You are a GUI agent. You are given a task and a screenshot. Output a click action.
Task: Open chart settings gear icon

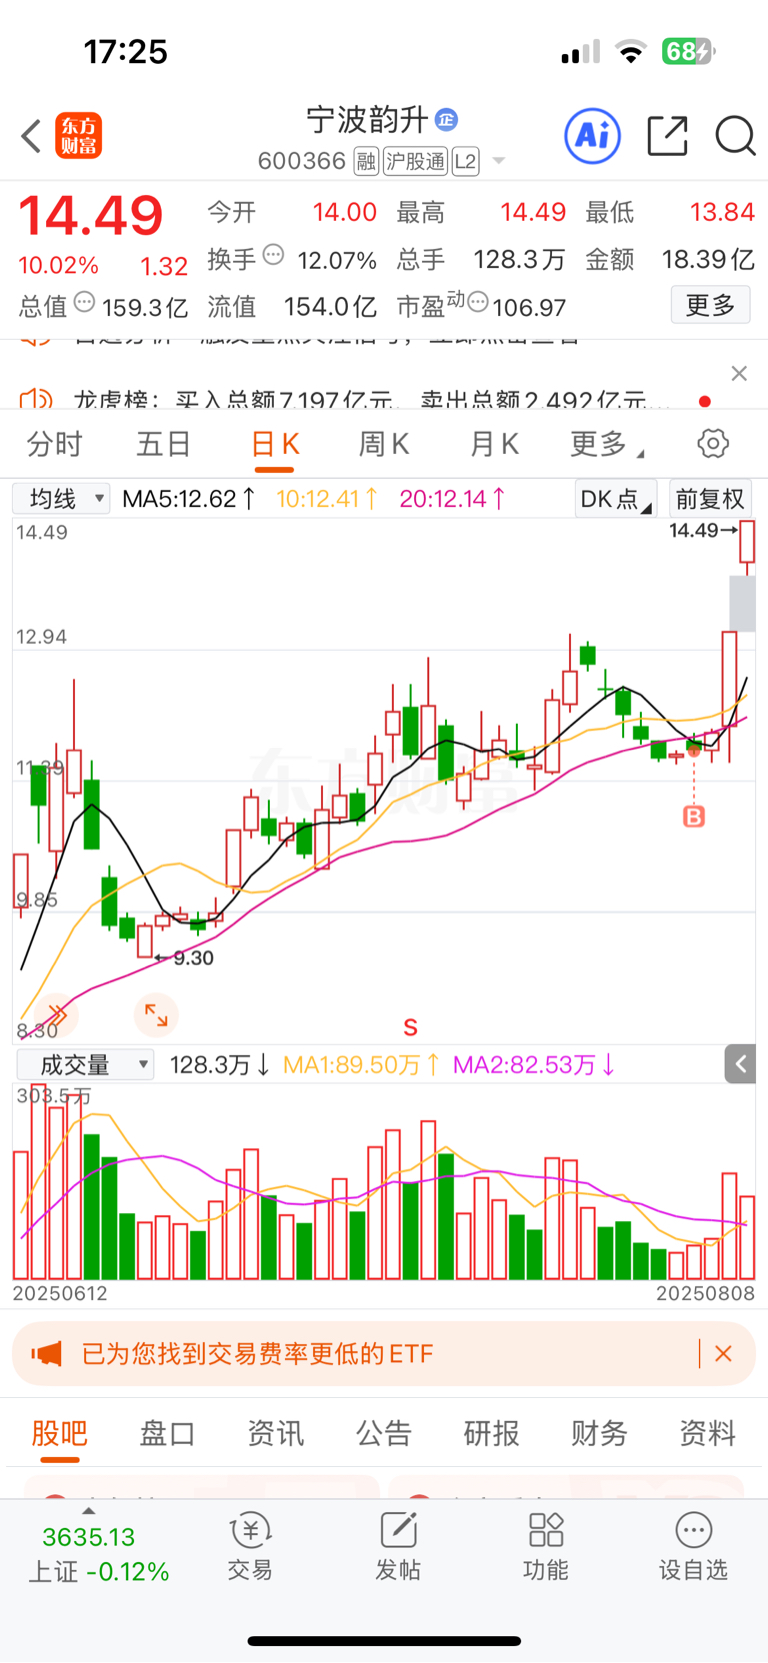(713, 444)
